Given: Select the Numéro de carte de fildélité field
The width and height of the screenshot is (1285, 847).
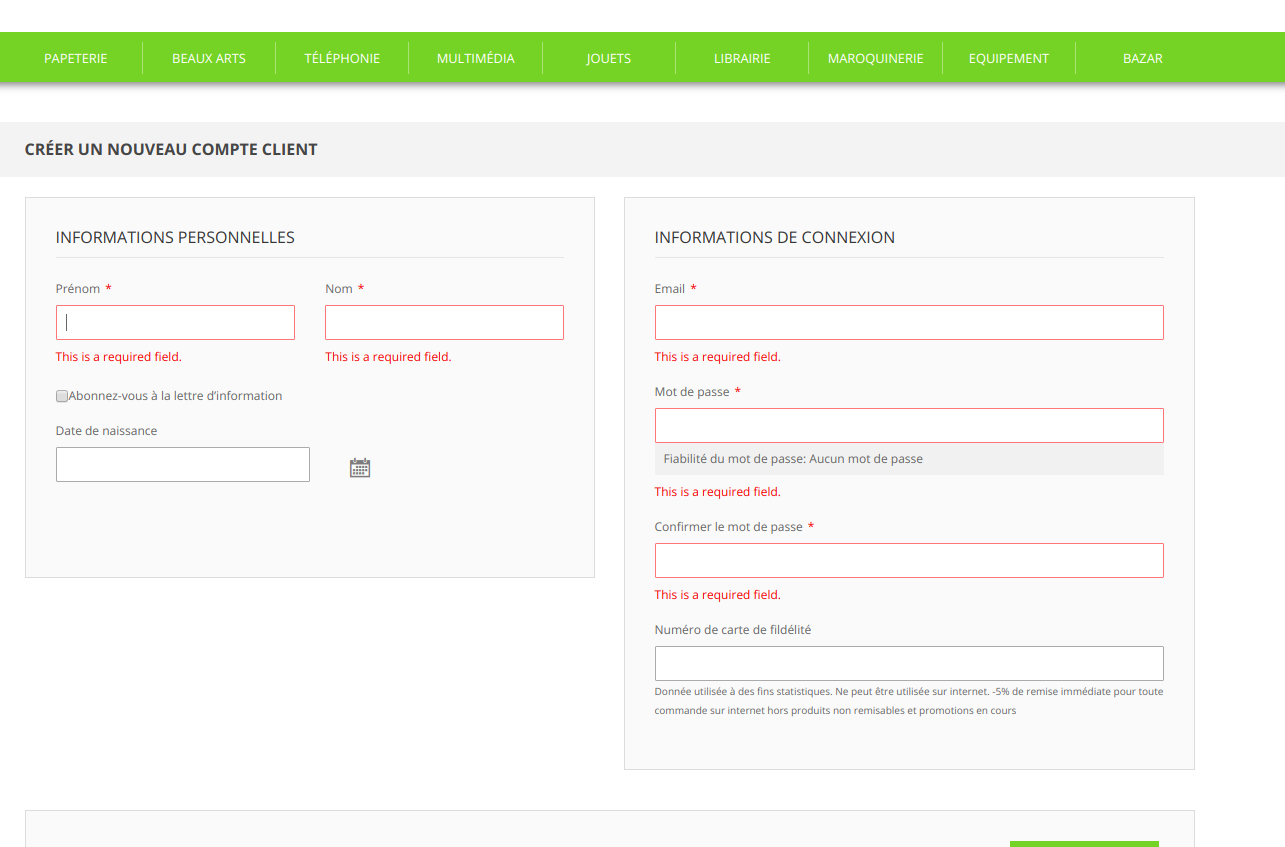Looking at the screenshot, I should [909, 663].
